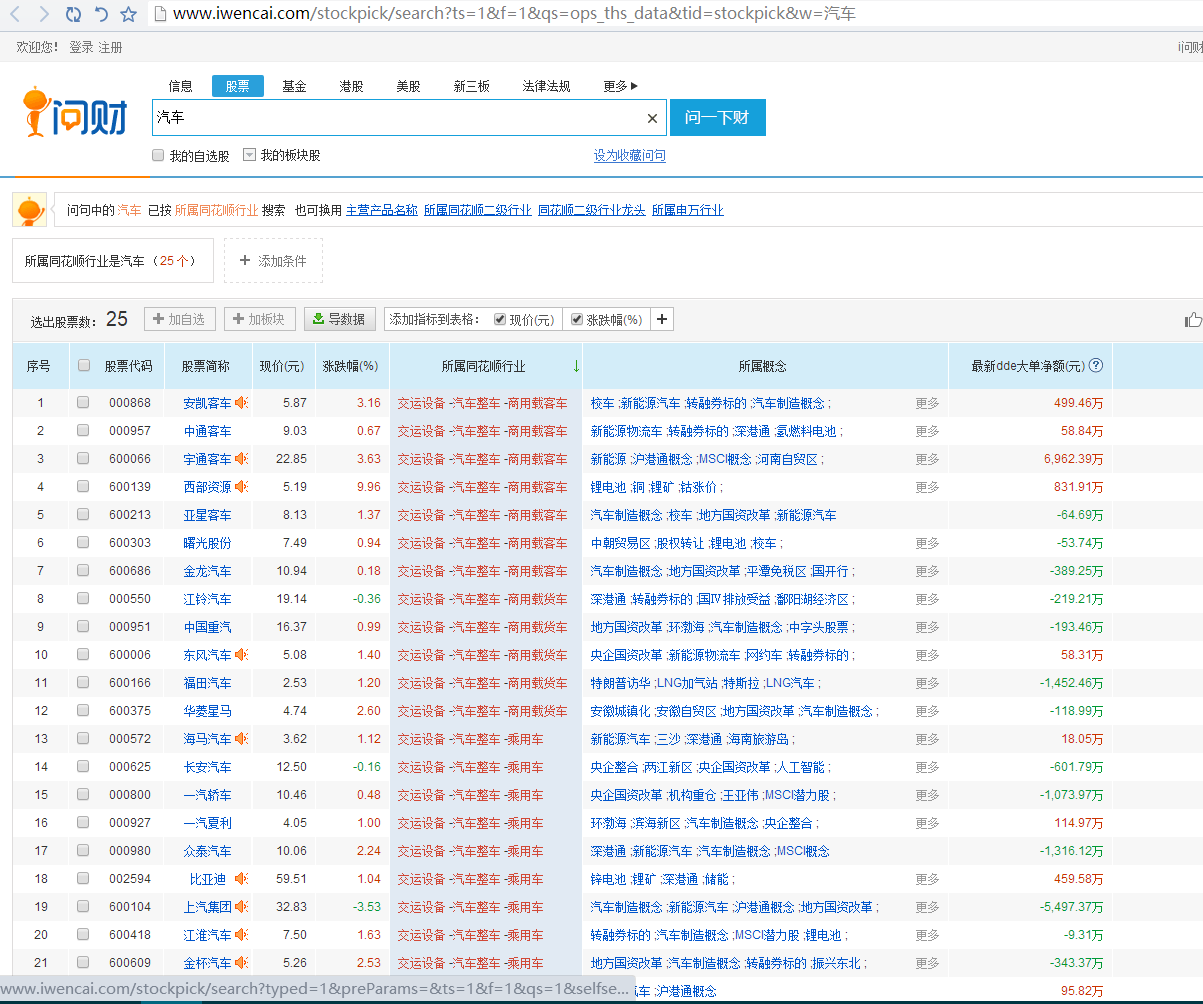Click the speaker icon next to 上汽集团
Screen dimensions: 1203x1004
click(x=241, y=907)
